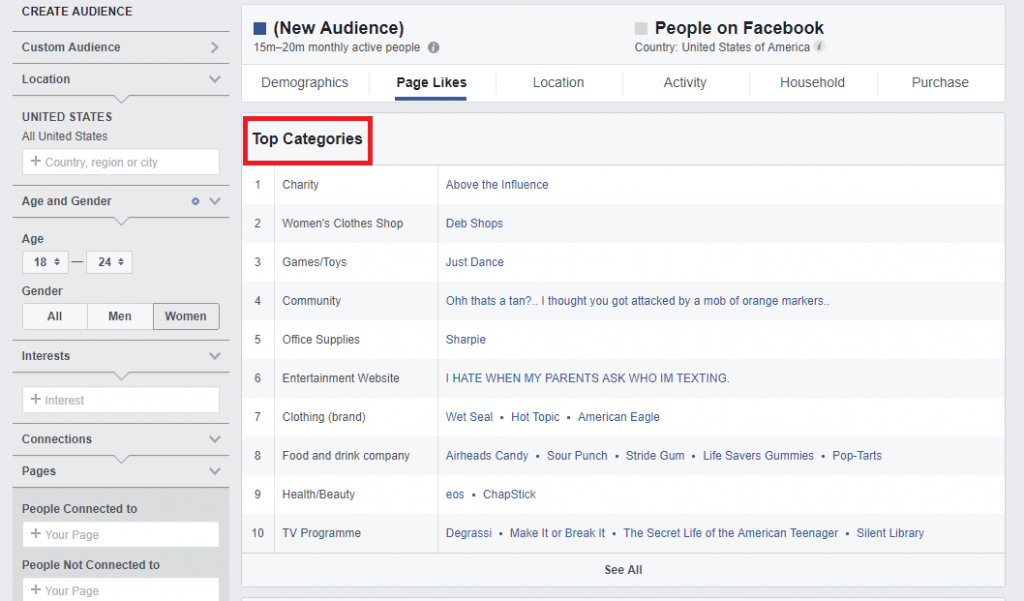Collapse the Location section
This screenshot has width=1024, height=601.
coord(214,79)
